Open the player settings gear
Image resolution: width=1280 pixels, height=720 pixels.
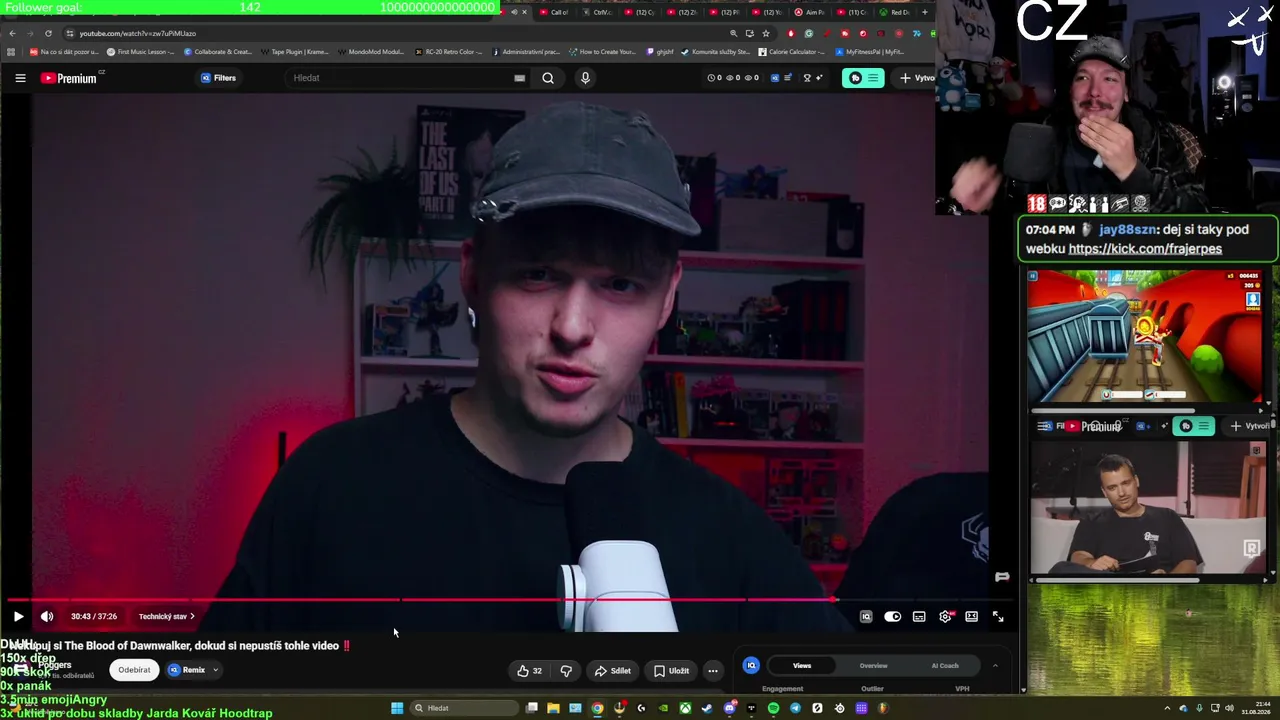coord(945,617)
